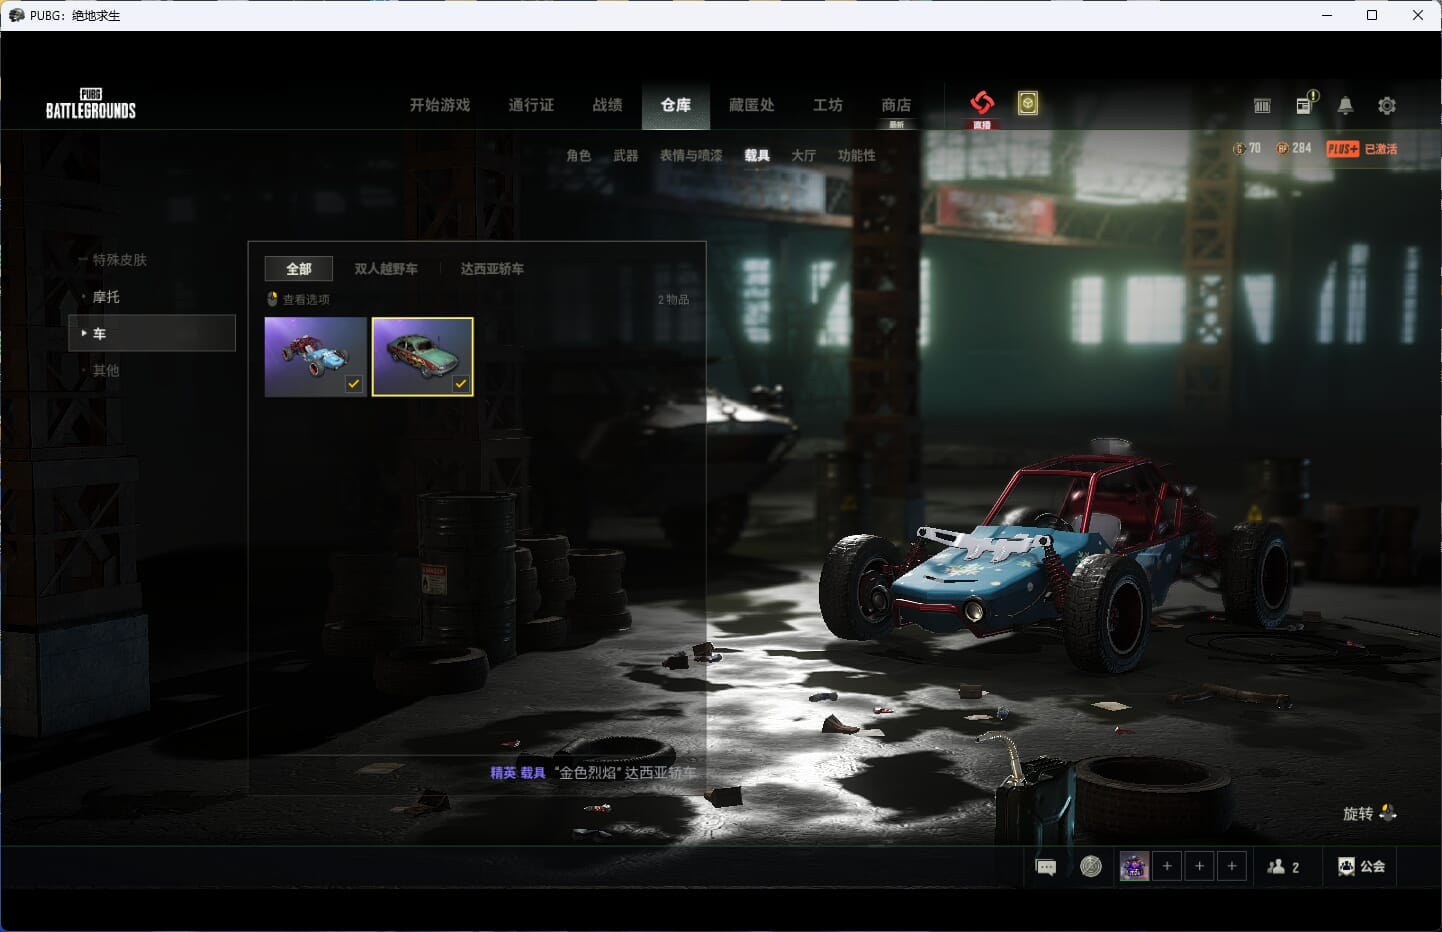Toggle the equipped checkmark on buggy skin
This screenshot has height=932, width=1442.
[x=354, y=383]
